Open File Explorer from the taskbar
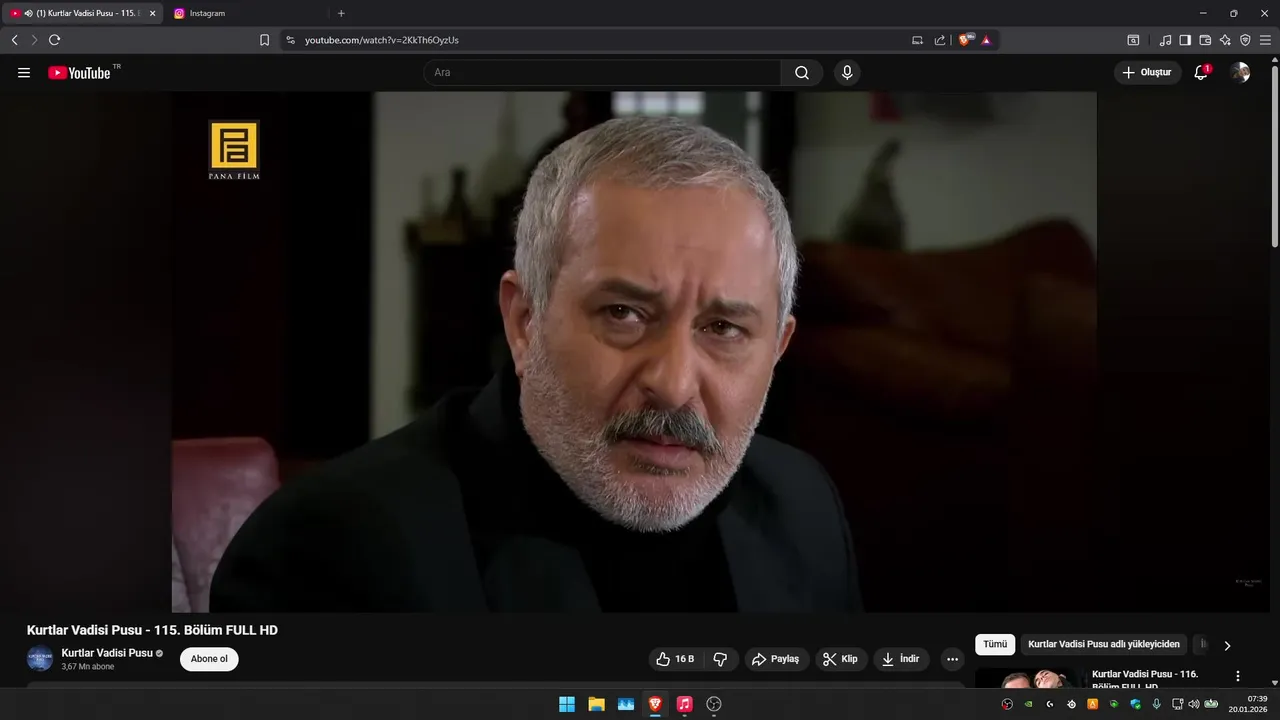Screen dimensions: 1280x720 [x=596, y=704]
